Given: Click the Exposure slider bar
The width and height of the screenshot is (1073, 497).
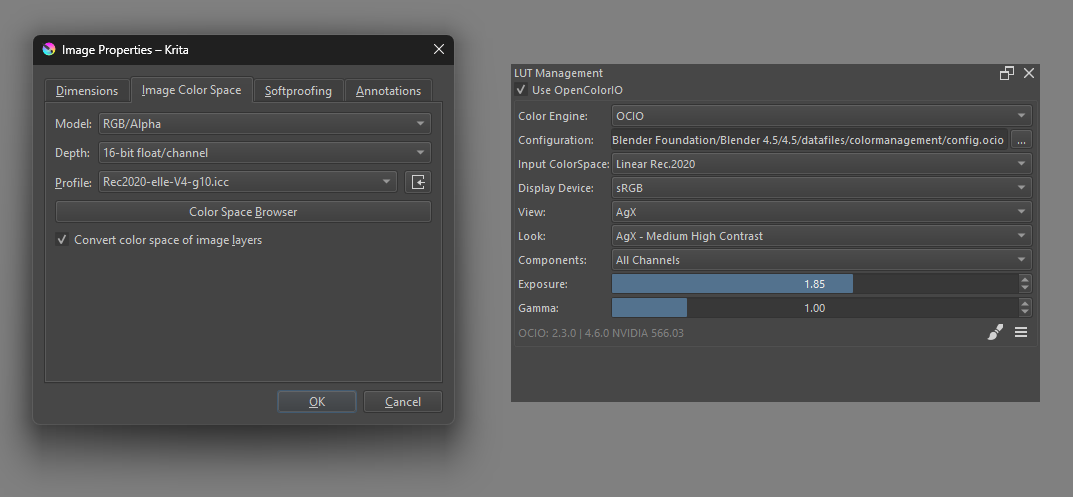Looking at the screenshot, I should (814, 284).
